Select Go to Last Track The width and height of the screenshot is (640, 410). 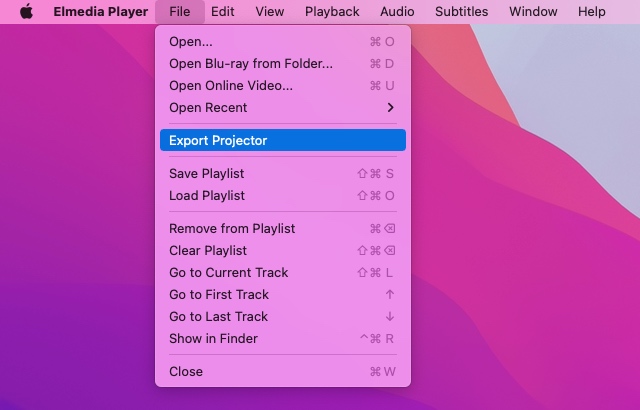283,317
